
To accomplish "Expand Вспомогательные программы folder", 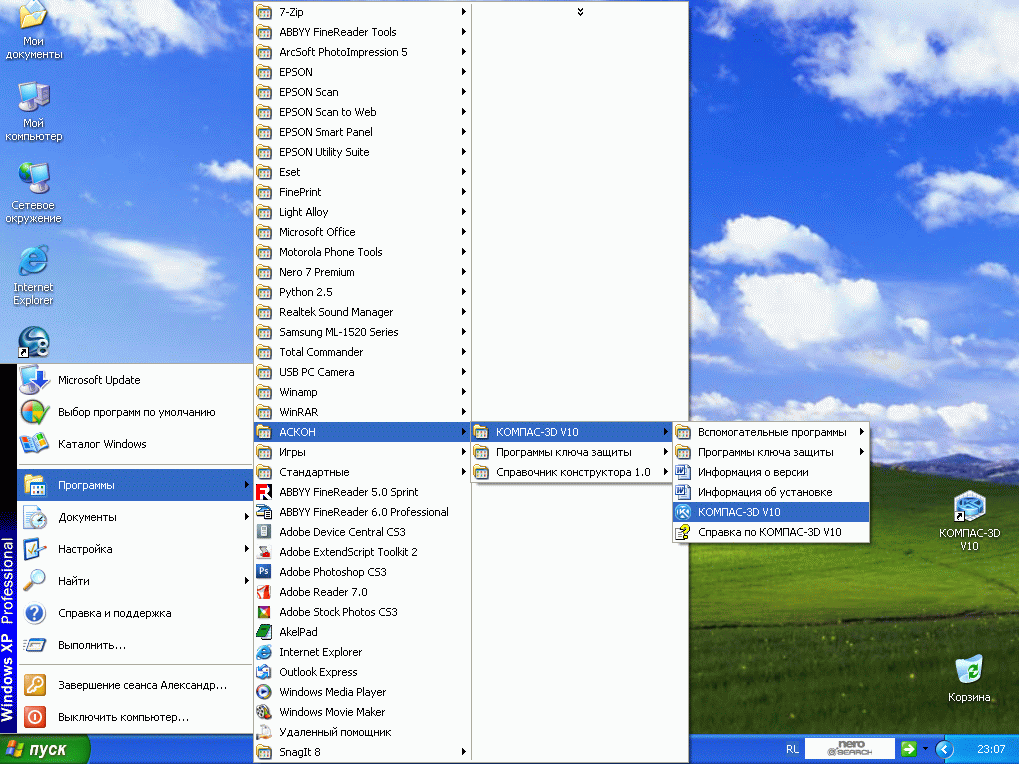I will click(x=771, y=432).
